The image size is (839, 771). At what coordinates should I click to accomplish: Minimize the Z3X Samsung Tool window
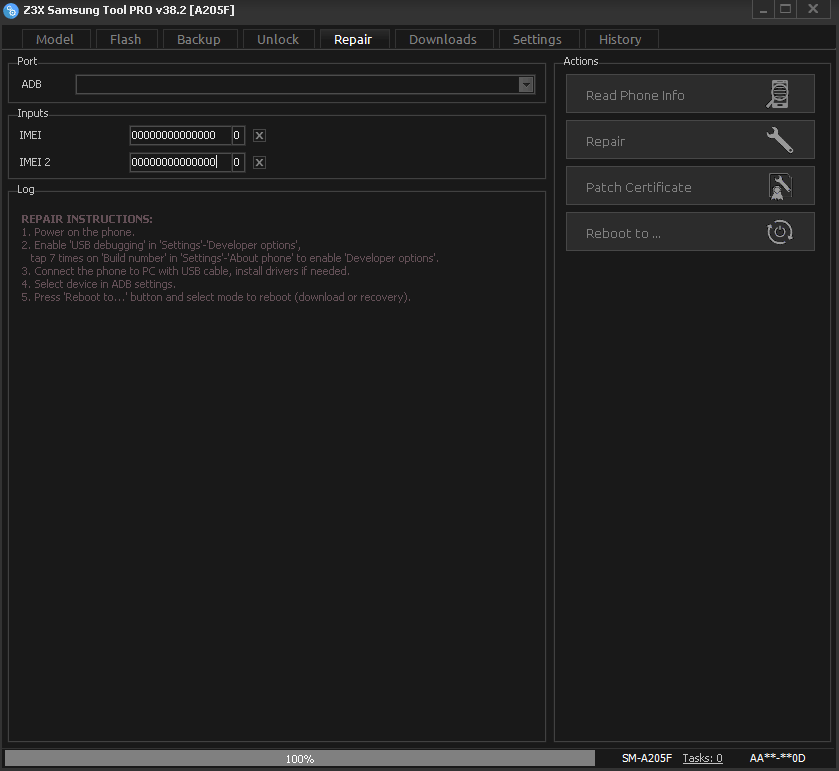click(763, 10)
